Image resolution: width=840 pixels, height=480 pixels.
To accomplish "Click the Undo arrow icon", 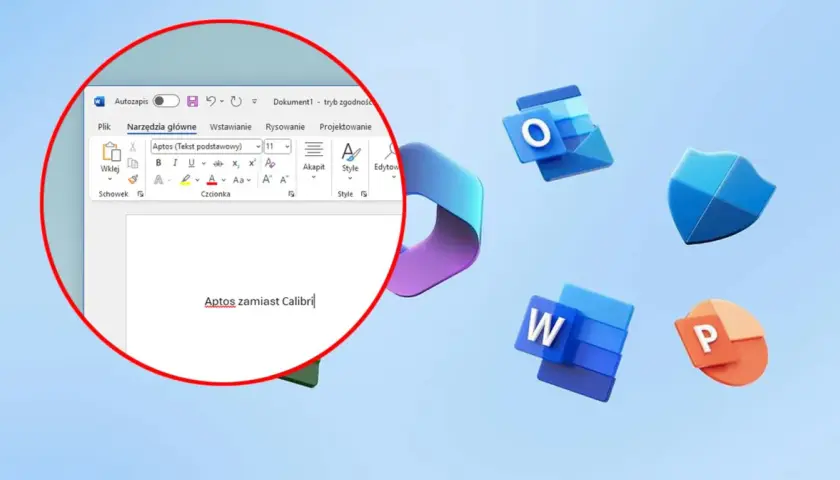I will pyautogui.click(x=211, y=101).
